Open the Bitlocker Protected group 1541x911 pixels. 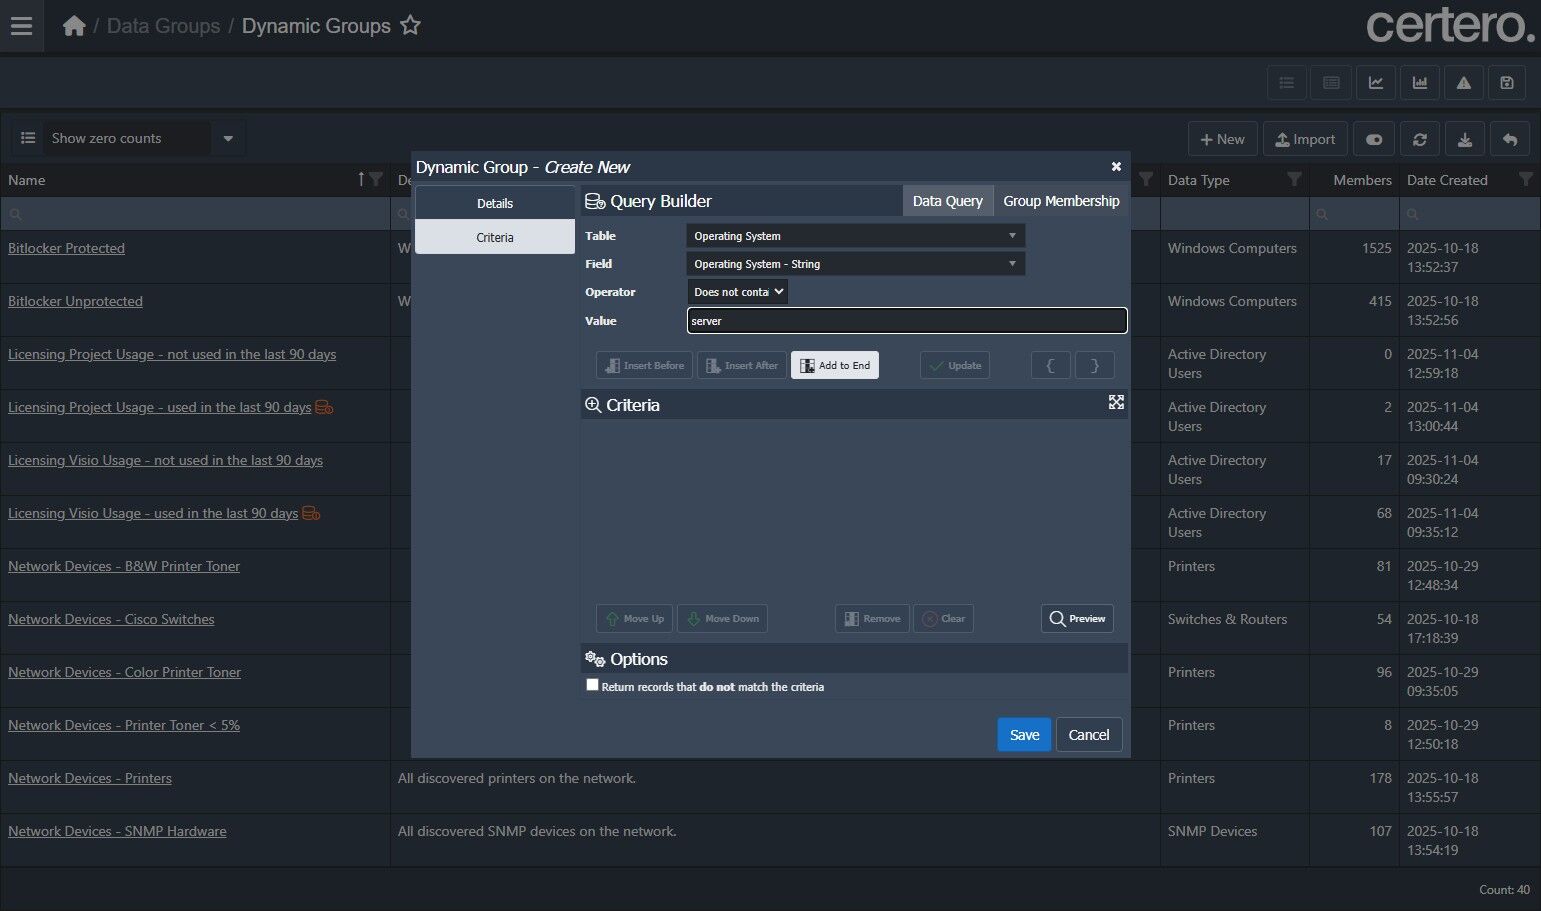pyautogui.click(x=66, y=248)
